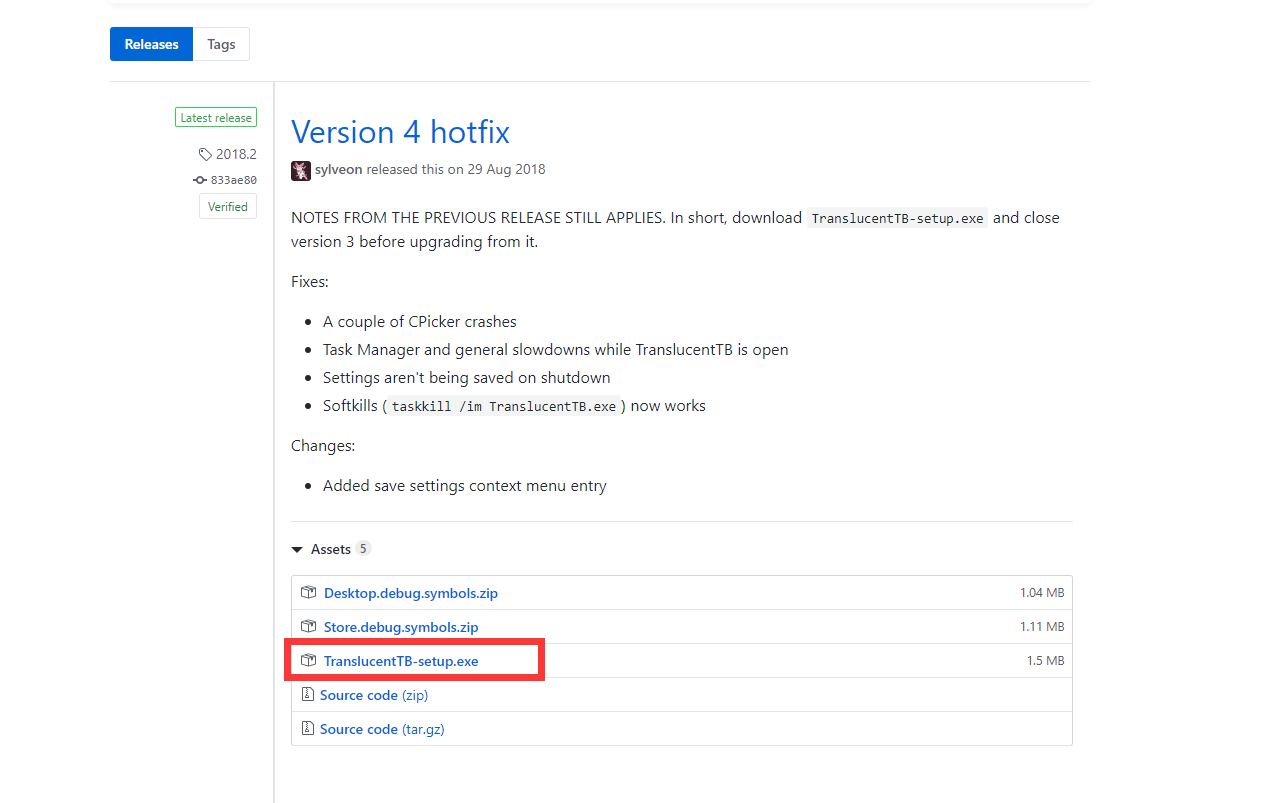
Task: Click the Verified signature badge
Action: click(228, 207)
